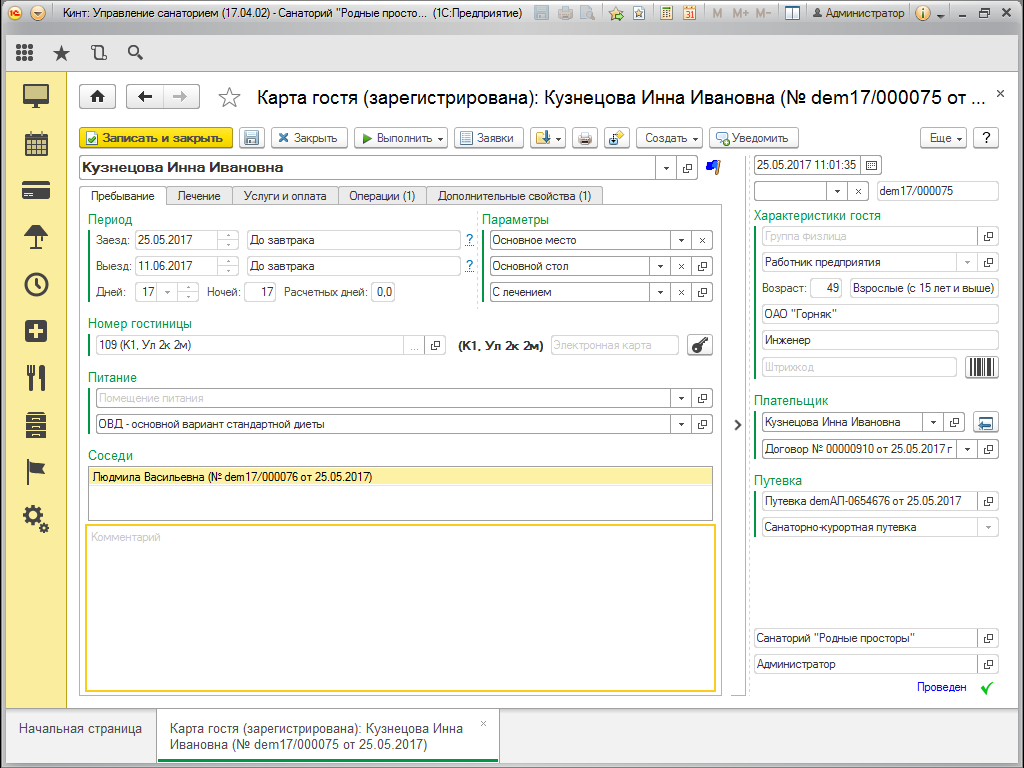Screen dimensions: 1024x768
Task: Click the home page icon button
Action: pos(97,96)
